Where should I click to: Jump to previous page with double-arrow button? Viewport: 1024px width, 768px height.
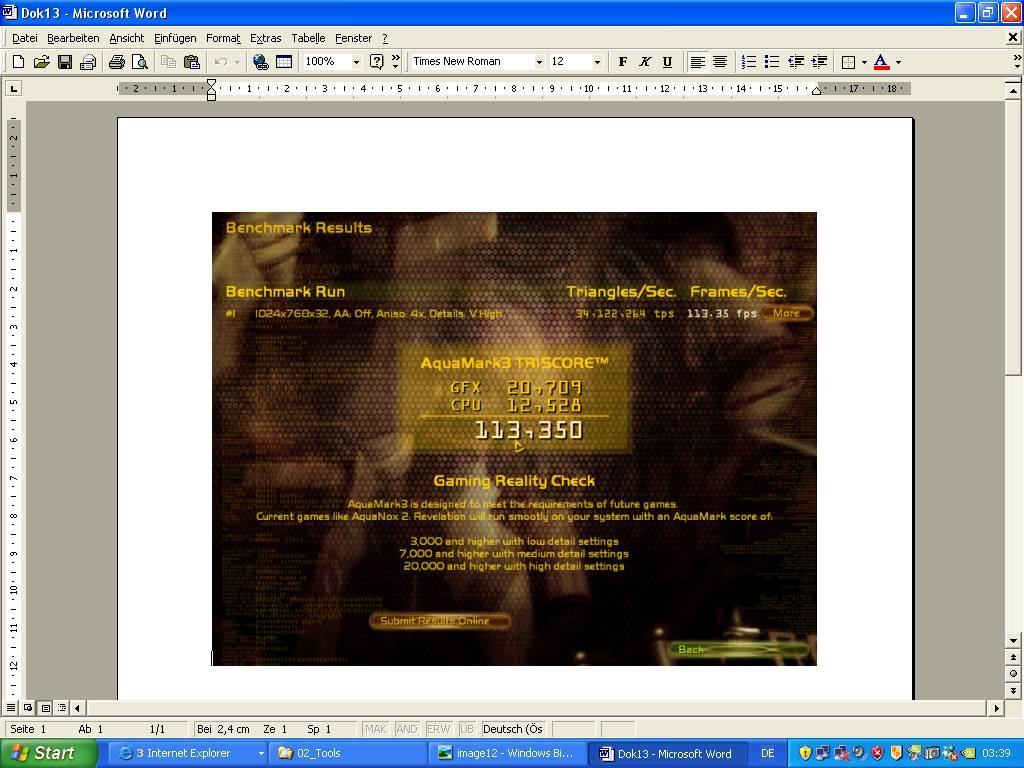coord(1013,657)
